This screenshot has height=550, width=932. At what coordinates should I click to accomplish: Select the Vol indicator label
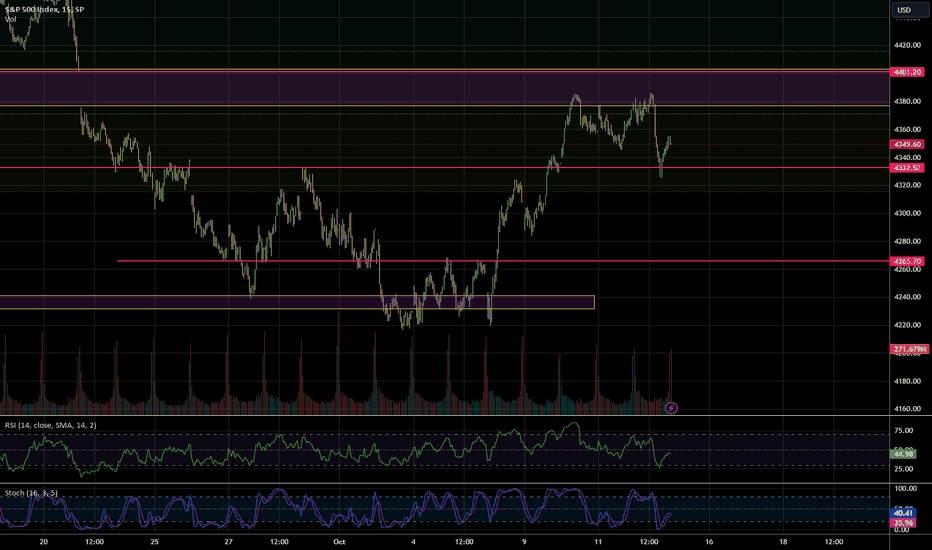(11, 20)
